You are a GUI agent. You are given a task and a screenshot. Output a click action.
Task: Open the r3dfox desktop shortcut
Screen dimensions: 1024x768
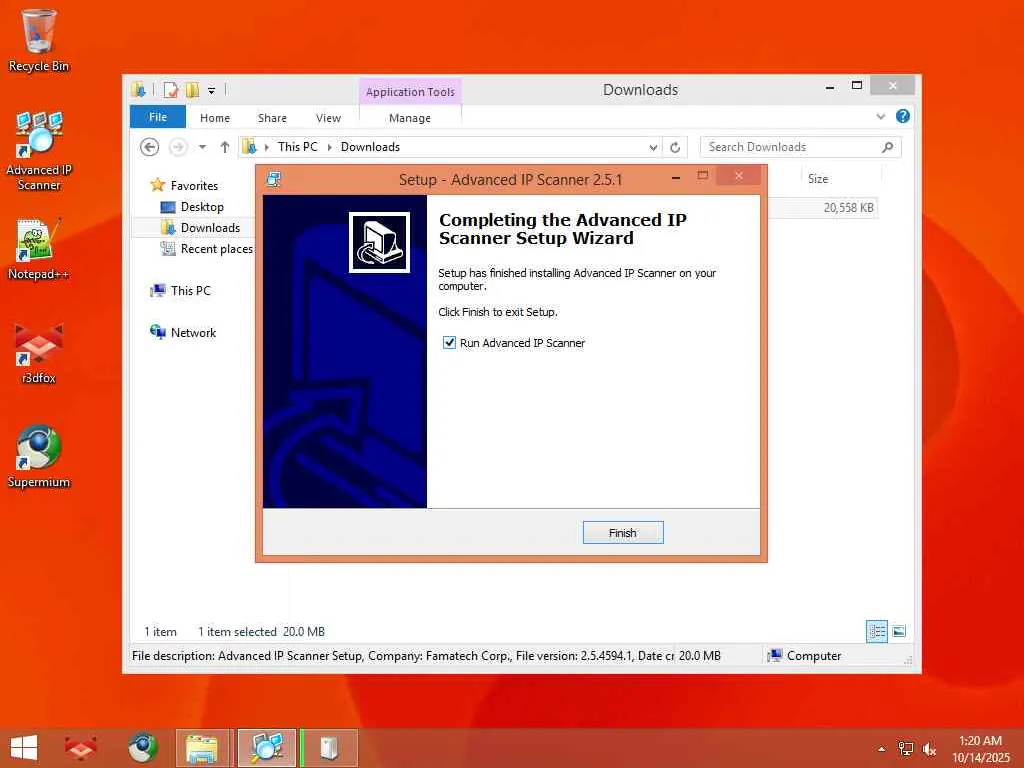click(39, 353)
